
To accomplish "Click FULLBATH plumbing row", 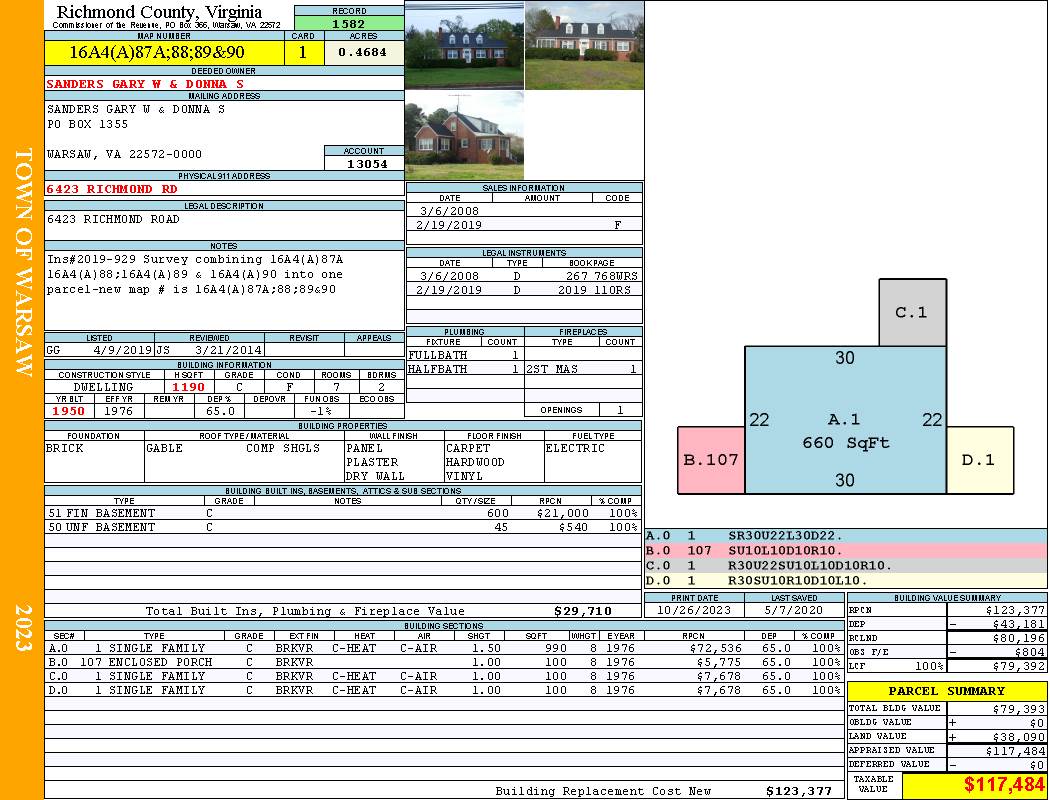I will [465, 355].
